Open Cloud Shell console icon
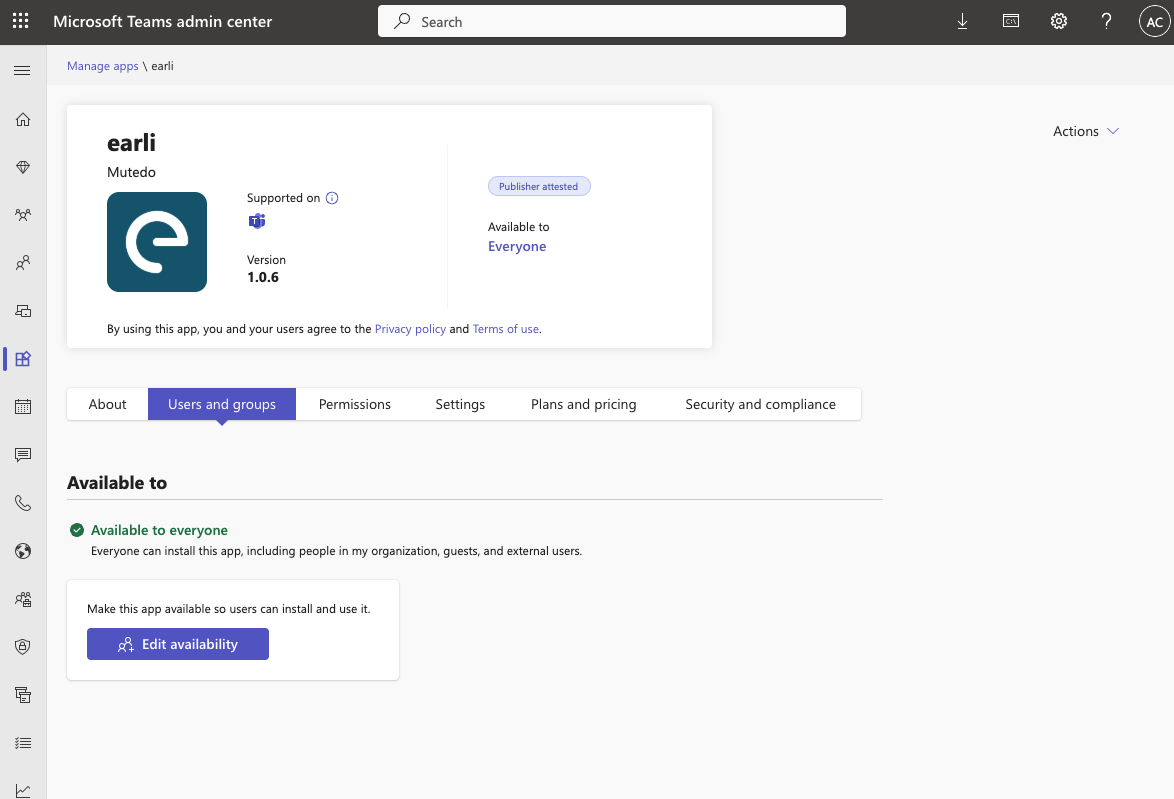This screenshot has height=799, width=1174. pyautogui.click(x=1011, y=21)
